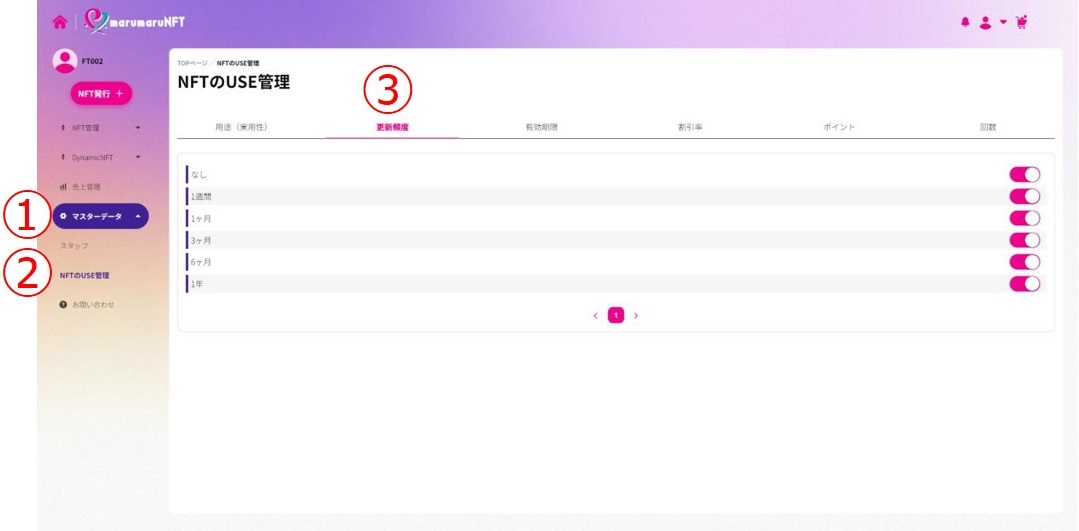Open the 割引率 tab
The height and width of the screenshot is (531, 1079).
[690, 127]
